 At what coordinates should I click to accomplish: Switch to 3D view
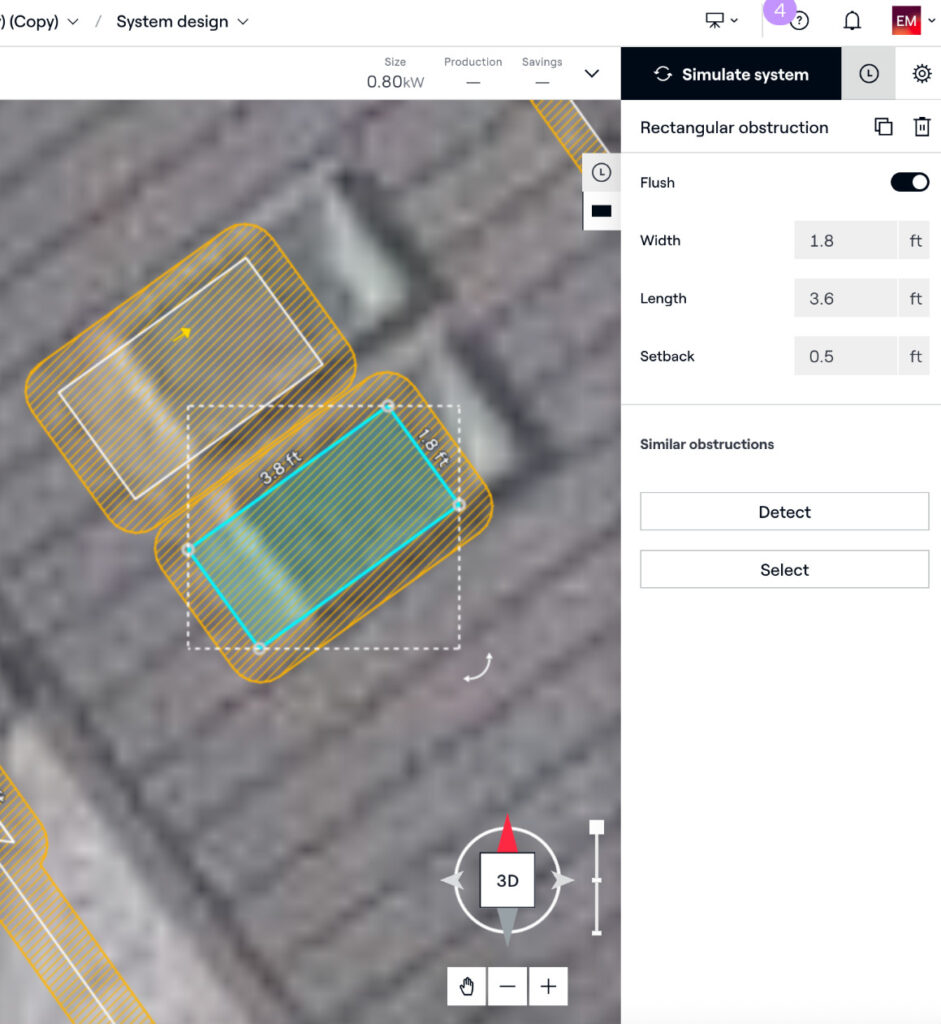(507, 881)
